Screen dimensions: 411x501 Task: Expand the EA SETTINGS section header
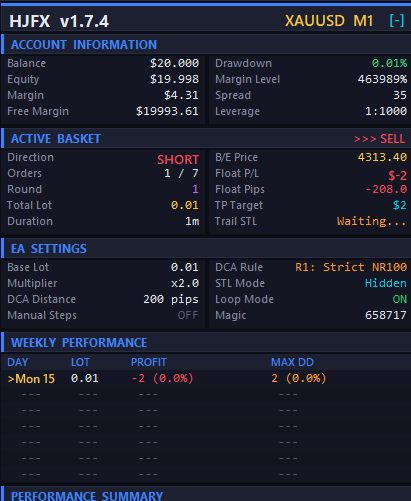(206, 248)
